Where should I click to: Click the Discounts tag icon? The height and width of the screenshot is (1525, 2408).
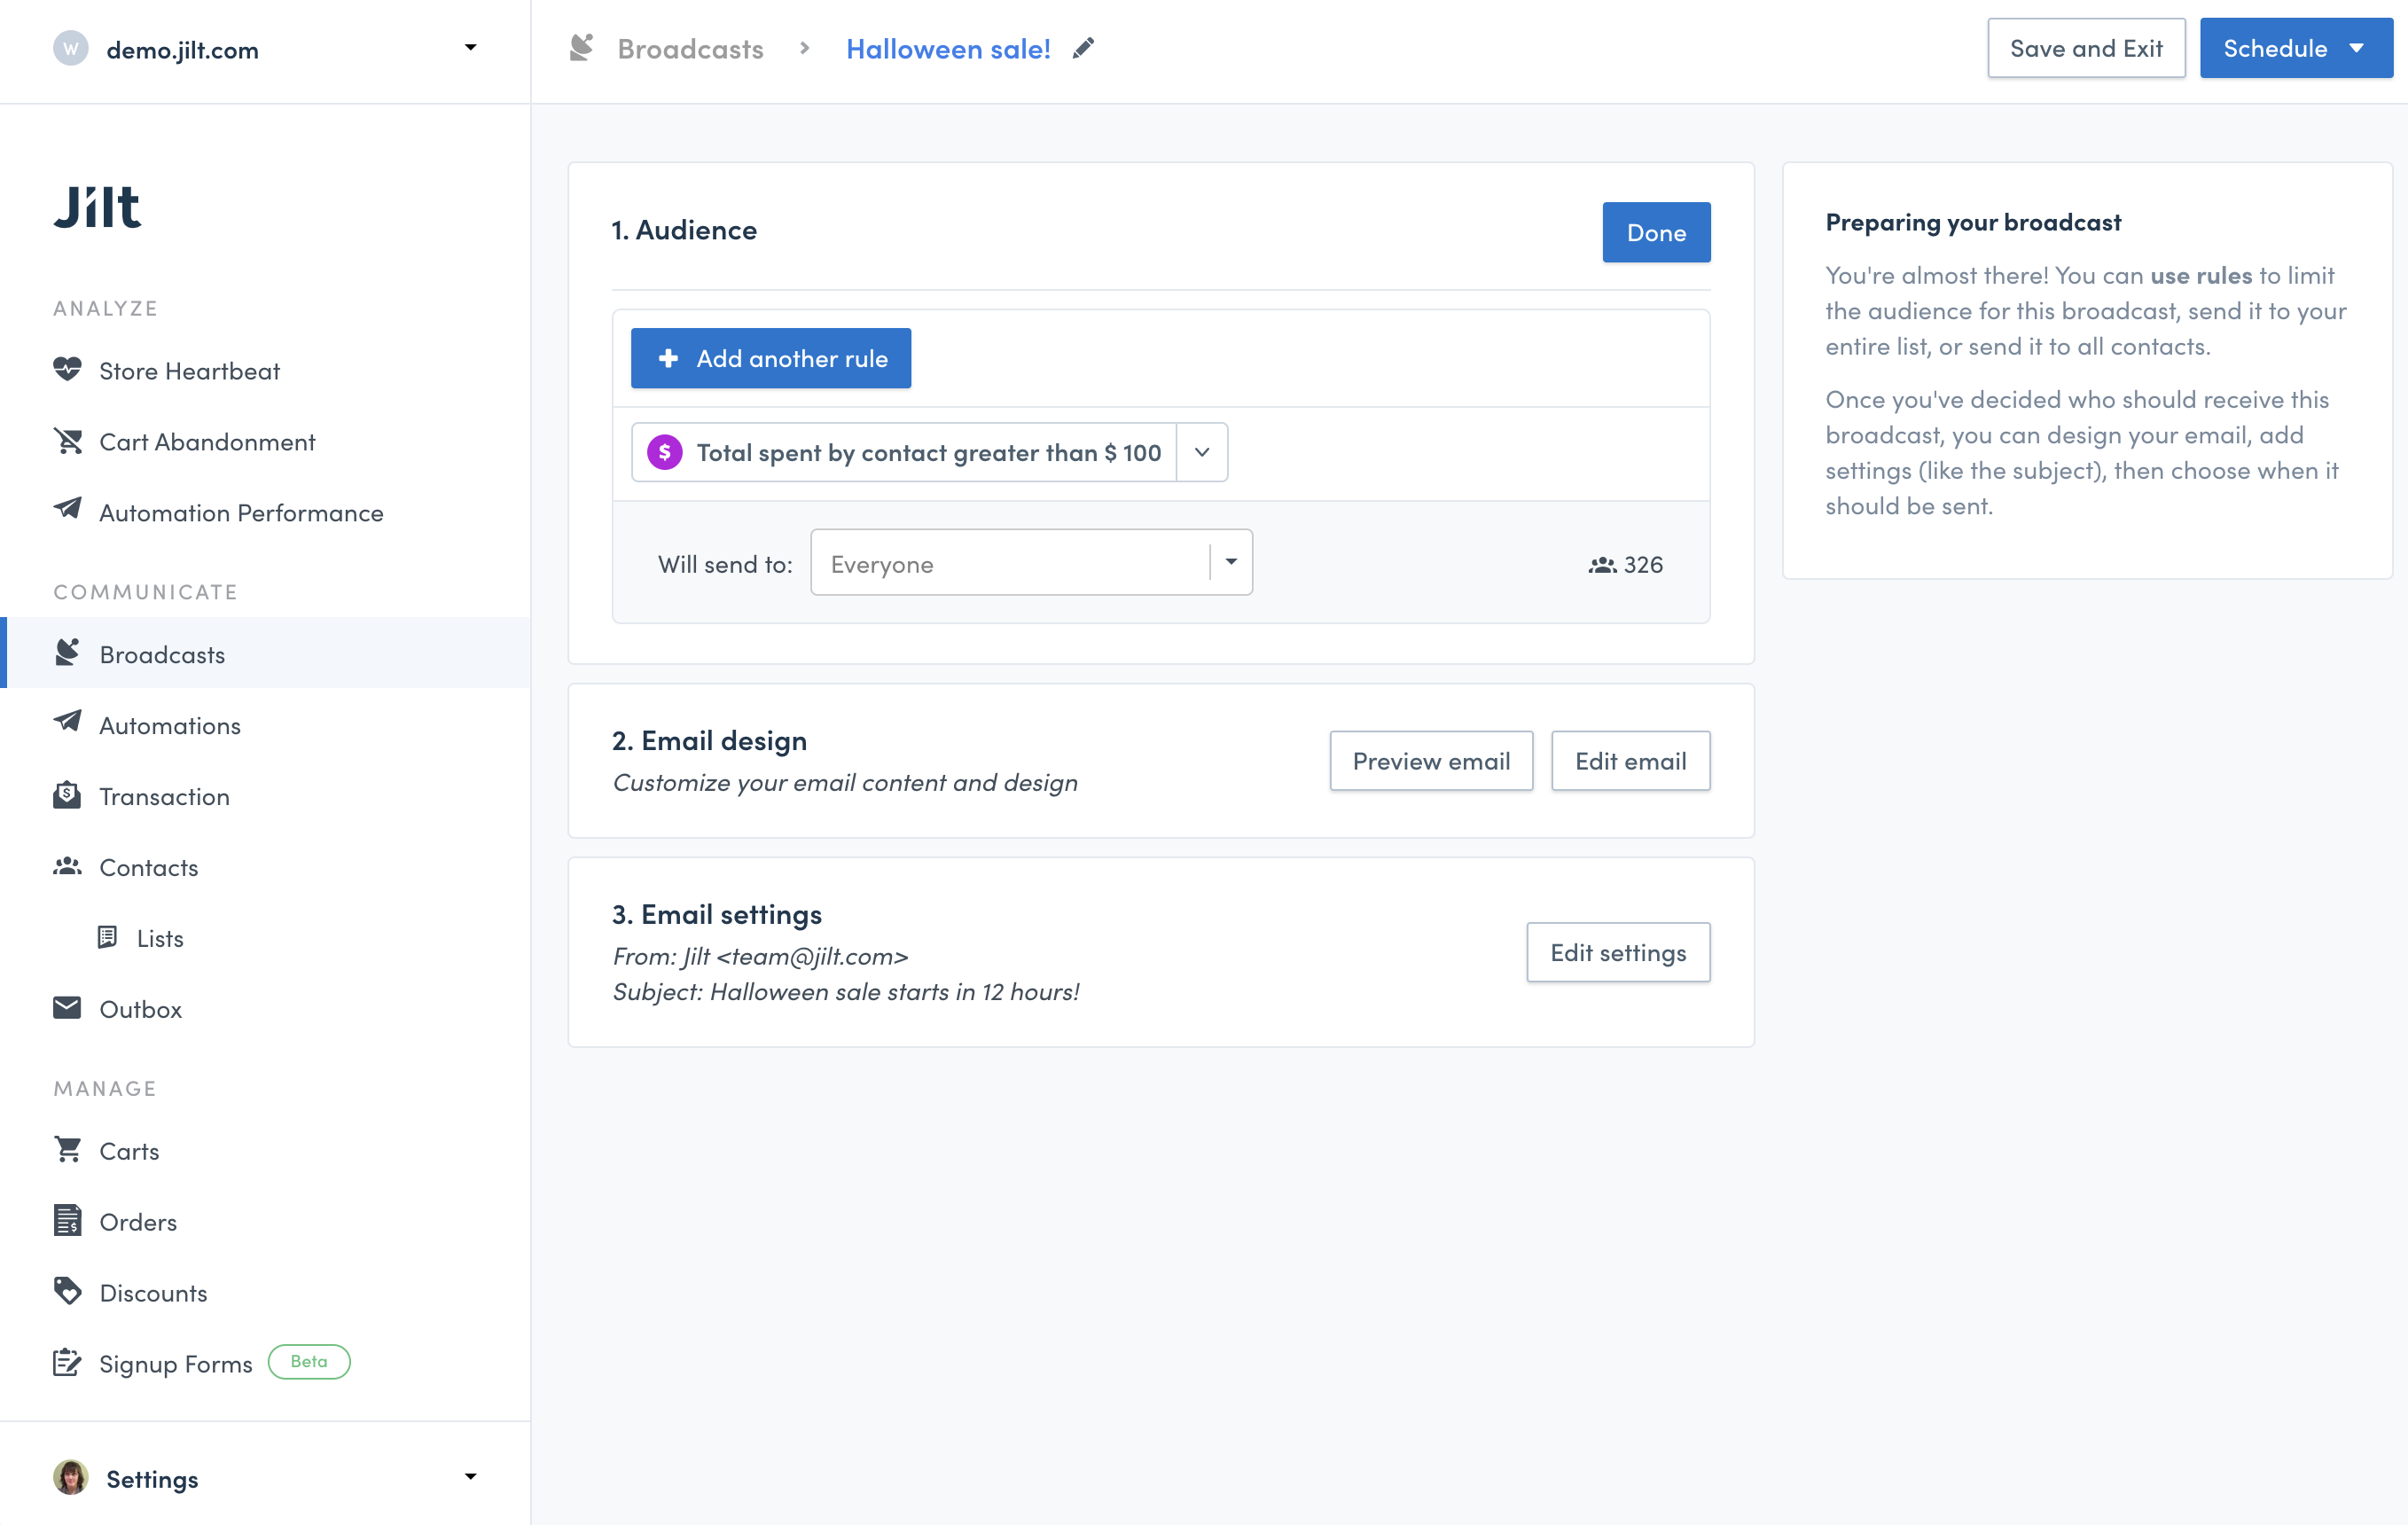click(67, 1291)
